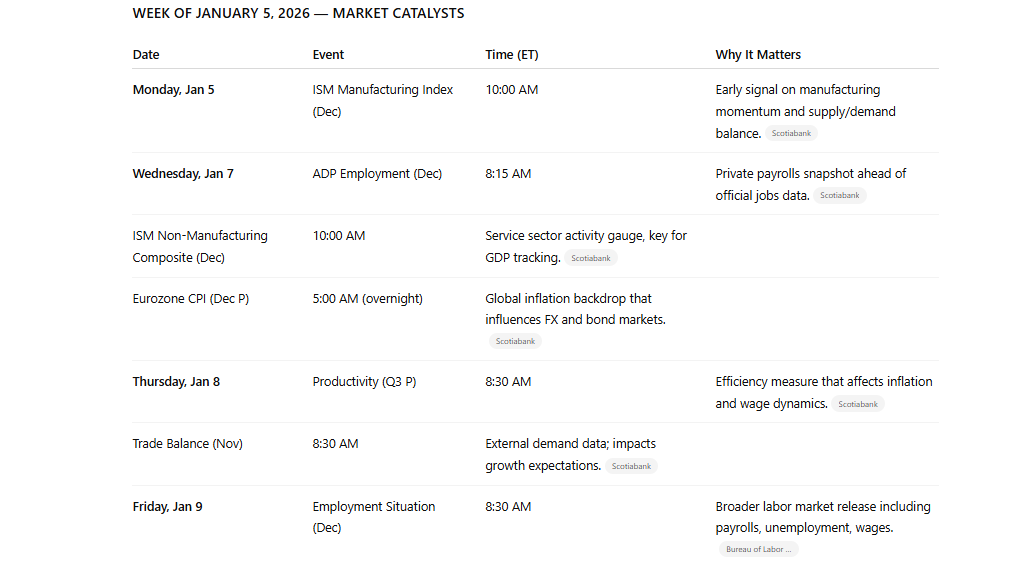Image resolution: width=1035 pixels, height=577 pixels.
Task: Open the Scotiabank source under 'FX and bond markets'
Action: 516,342
